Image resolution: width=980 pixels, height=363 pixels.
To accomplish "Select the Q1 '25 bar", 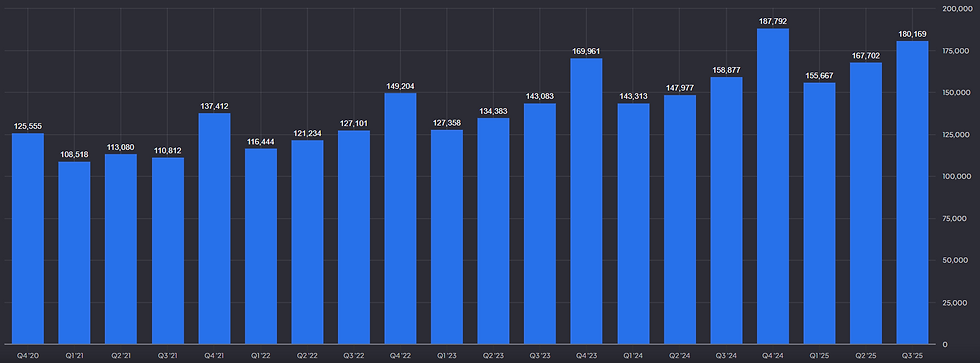I will (x=820, y=214).
